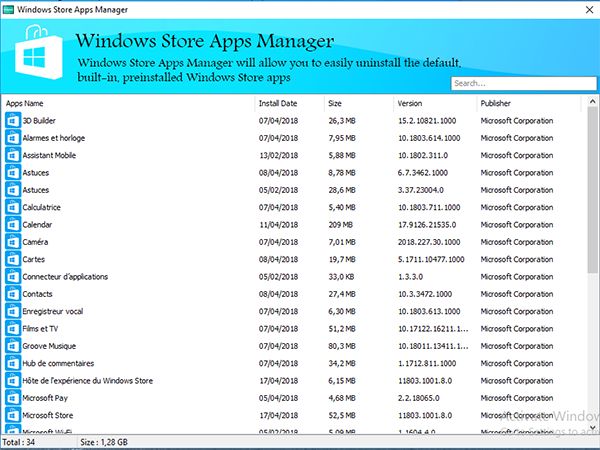
Task: Select the Assistant Mobile entry
Action: tap(49, 155)
